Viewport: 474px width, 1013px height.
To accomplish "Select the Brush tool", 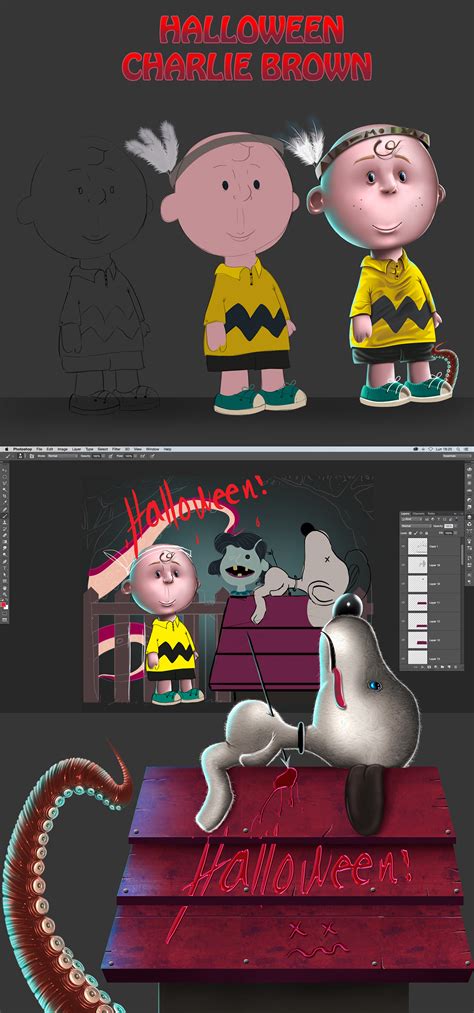I will point(5,516).
